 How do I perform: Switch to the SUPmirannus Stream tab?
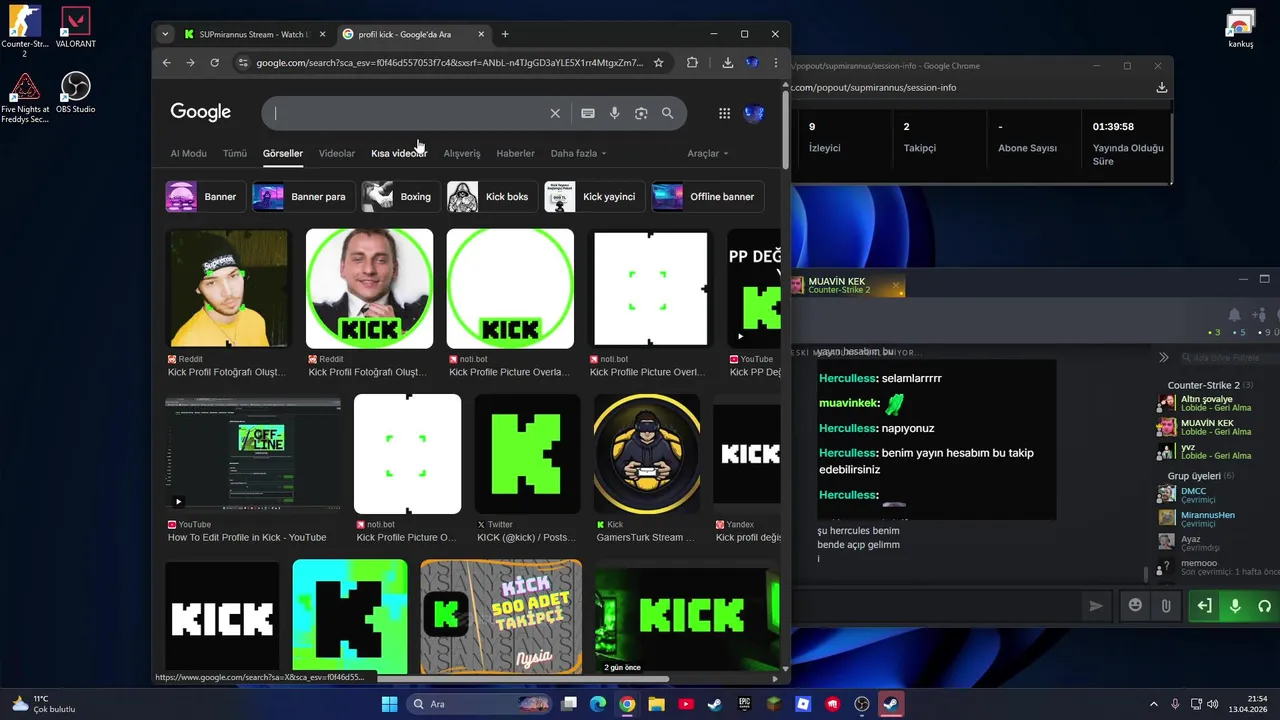coord(255,34)
